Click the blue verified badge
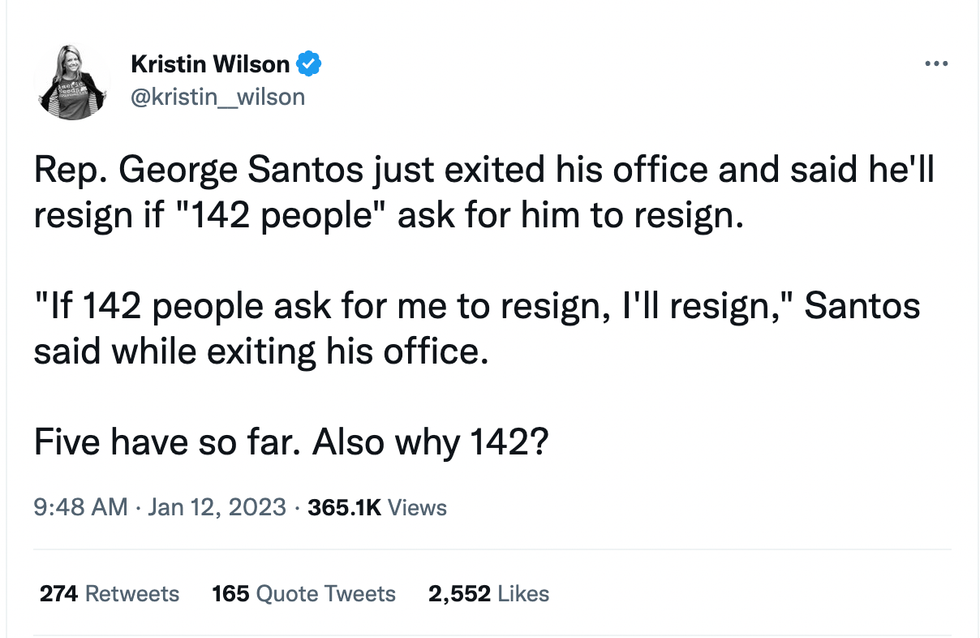Image resolution: width=980 pixels, height=638 pixels. [x=310, y=66]
